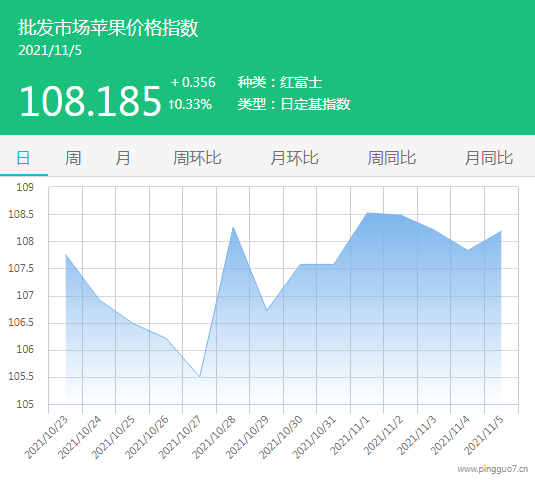Click the 108 y-axis label

[25, 242]
